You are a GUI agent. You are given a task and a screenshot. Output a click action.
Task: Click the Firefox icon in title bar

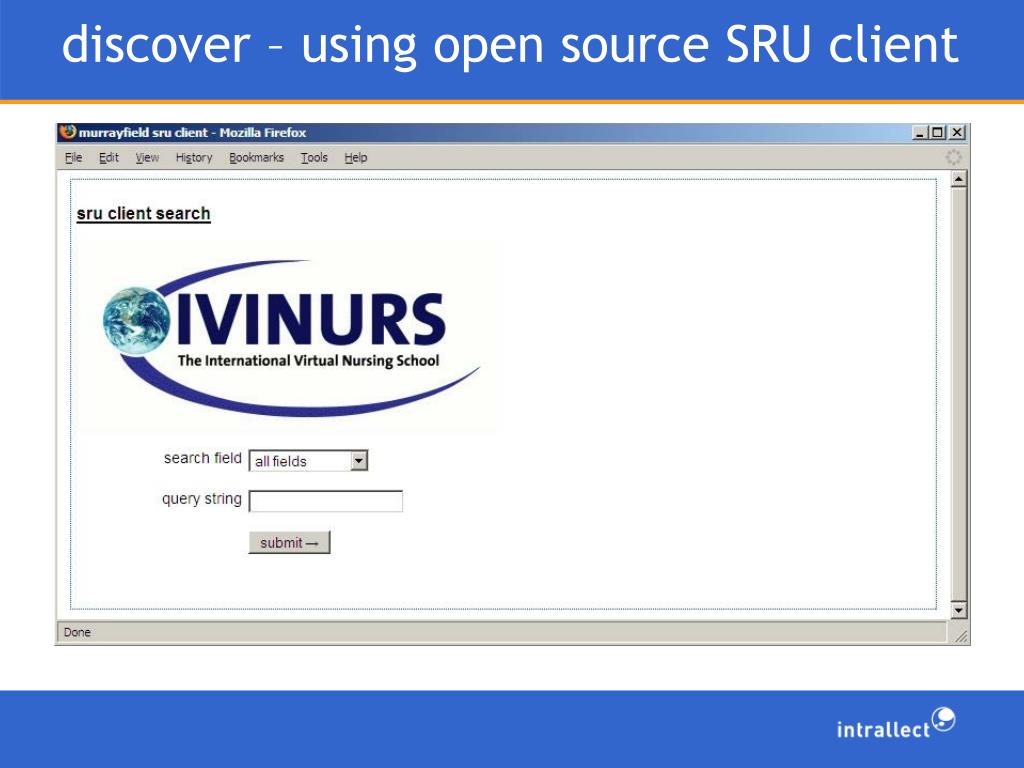point(67,132)
